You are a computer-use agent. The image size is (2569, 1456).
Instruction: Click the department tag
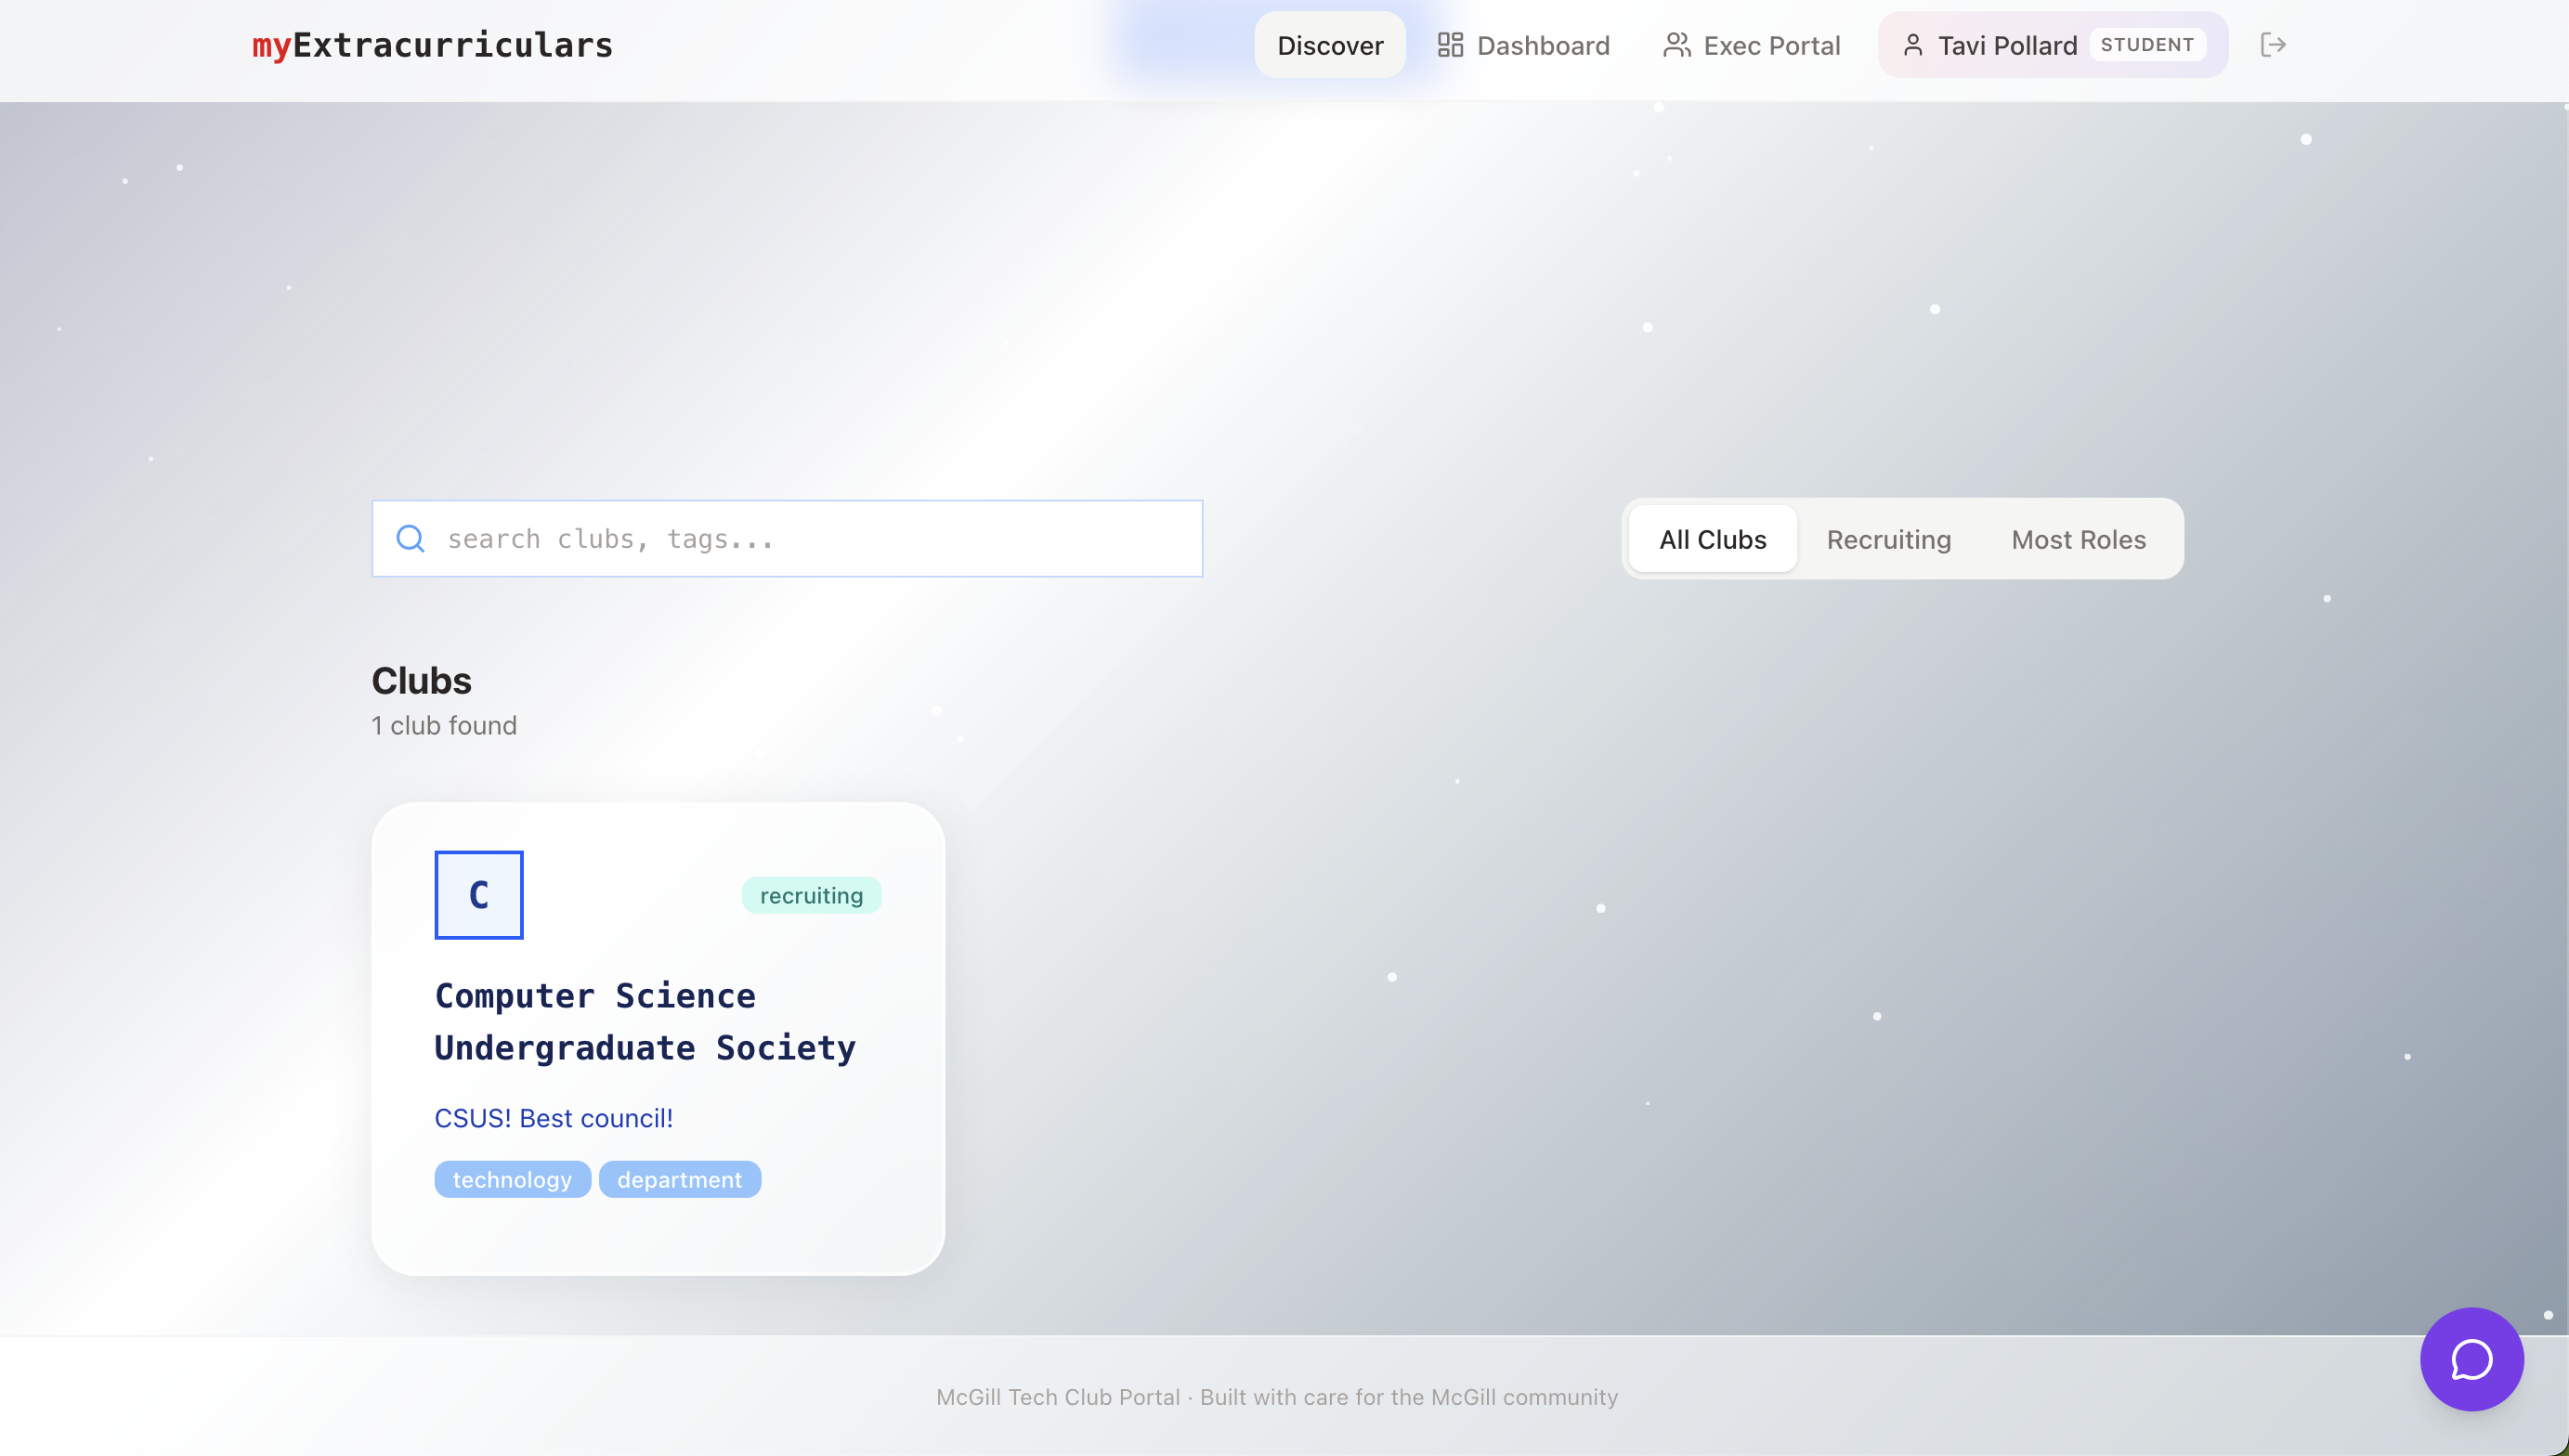679,1180
